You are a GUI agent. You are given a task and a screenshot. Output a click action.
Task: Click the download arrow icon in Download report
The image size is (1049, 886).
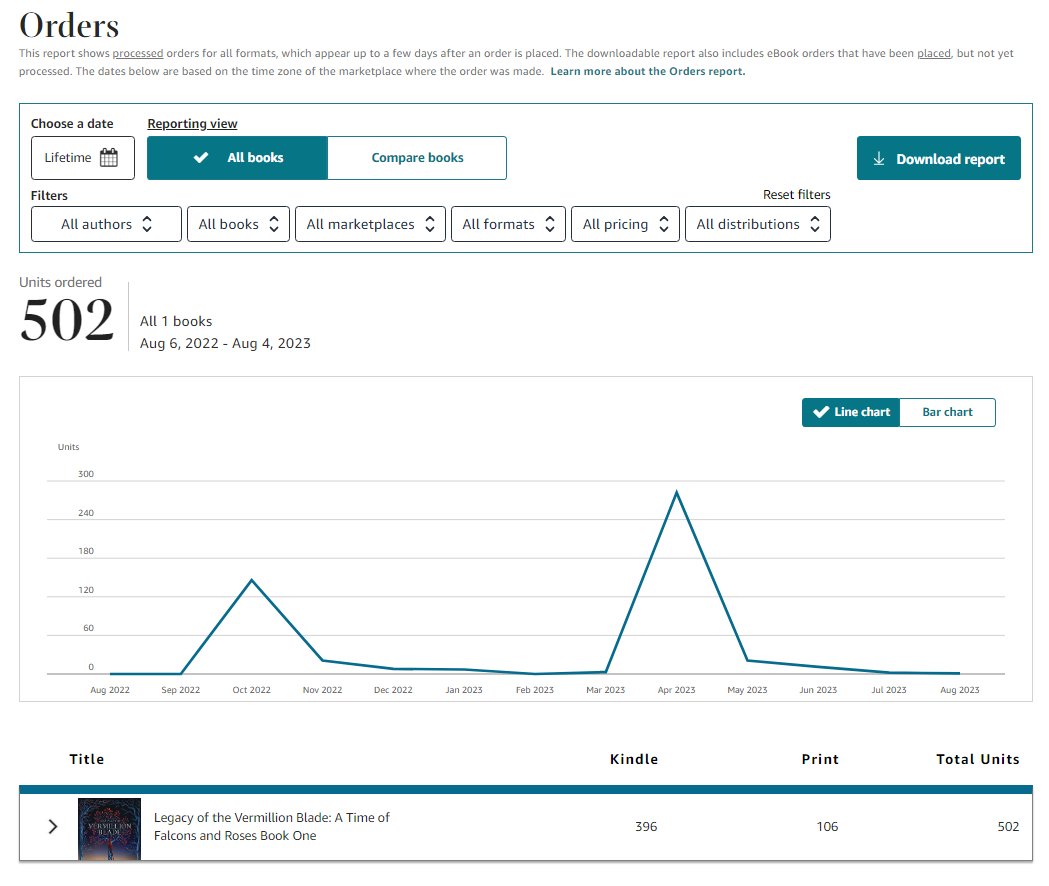click(879, 159)
